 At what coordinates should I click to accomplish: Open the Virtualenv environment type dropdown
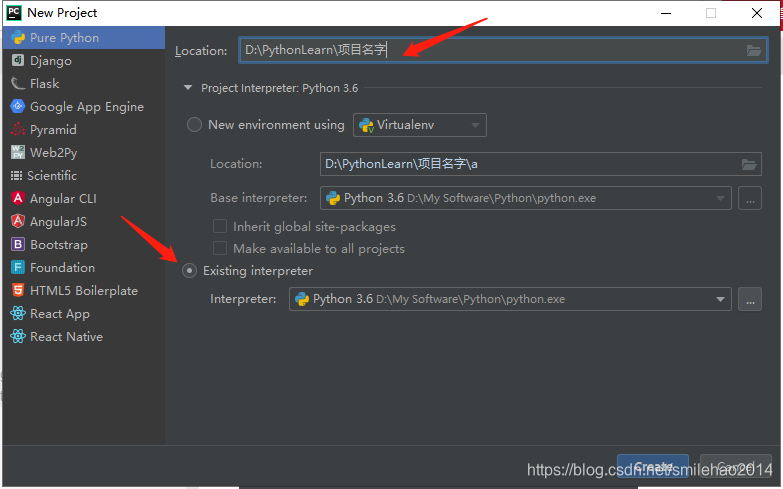(419, 125)
